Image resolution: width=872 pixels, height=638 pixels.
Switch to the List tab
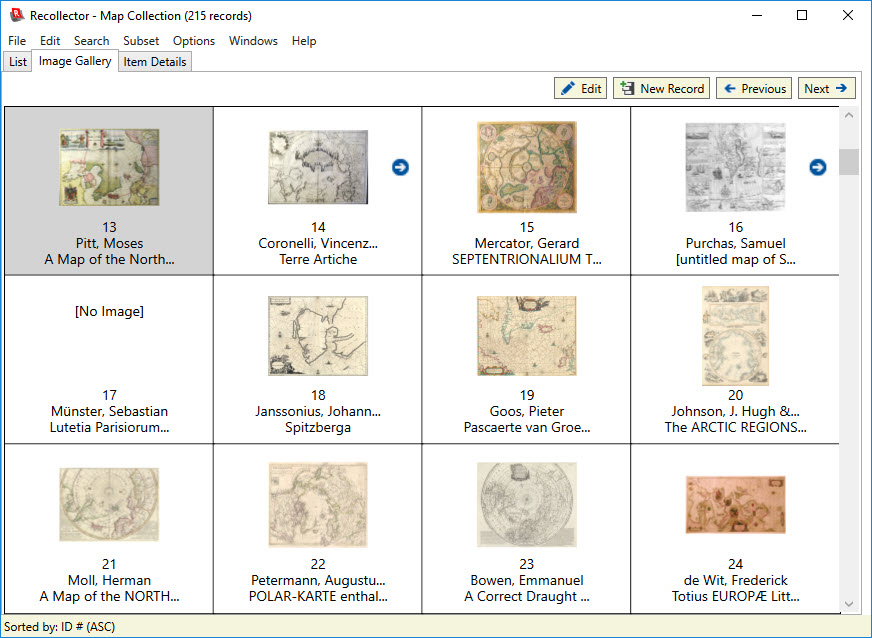click(x=17, y=62)
